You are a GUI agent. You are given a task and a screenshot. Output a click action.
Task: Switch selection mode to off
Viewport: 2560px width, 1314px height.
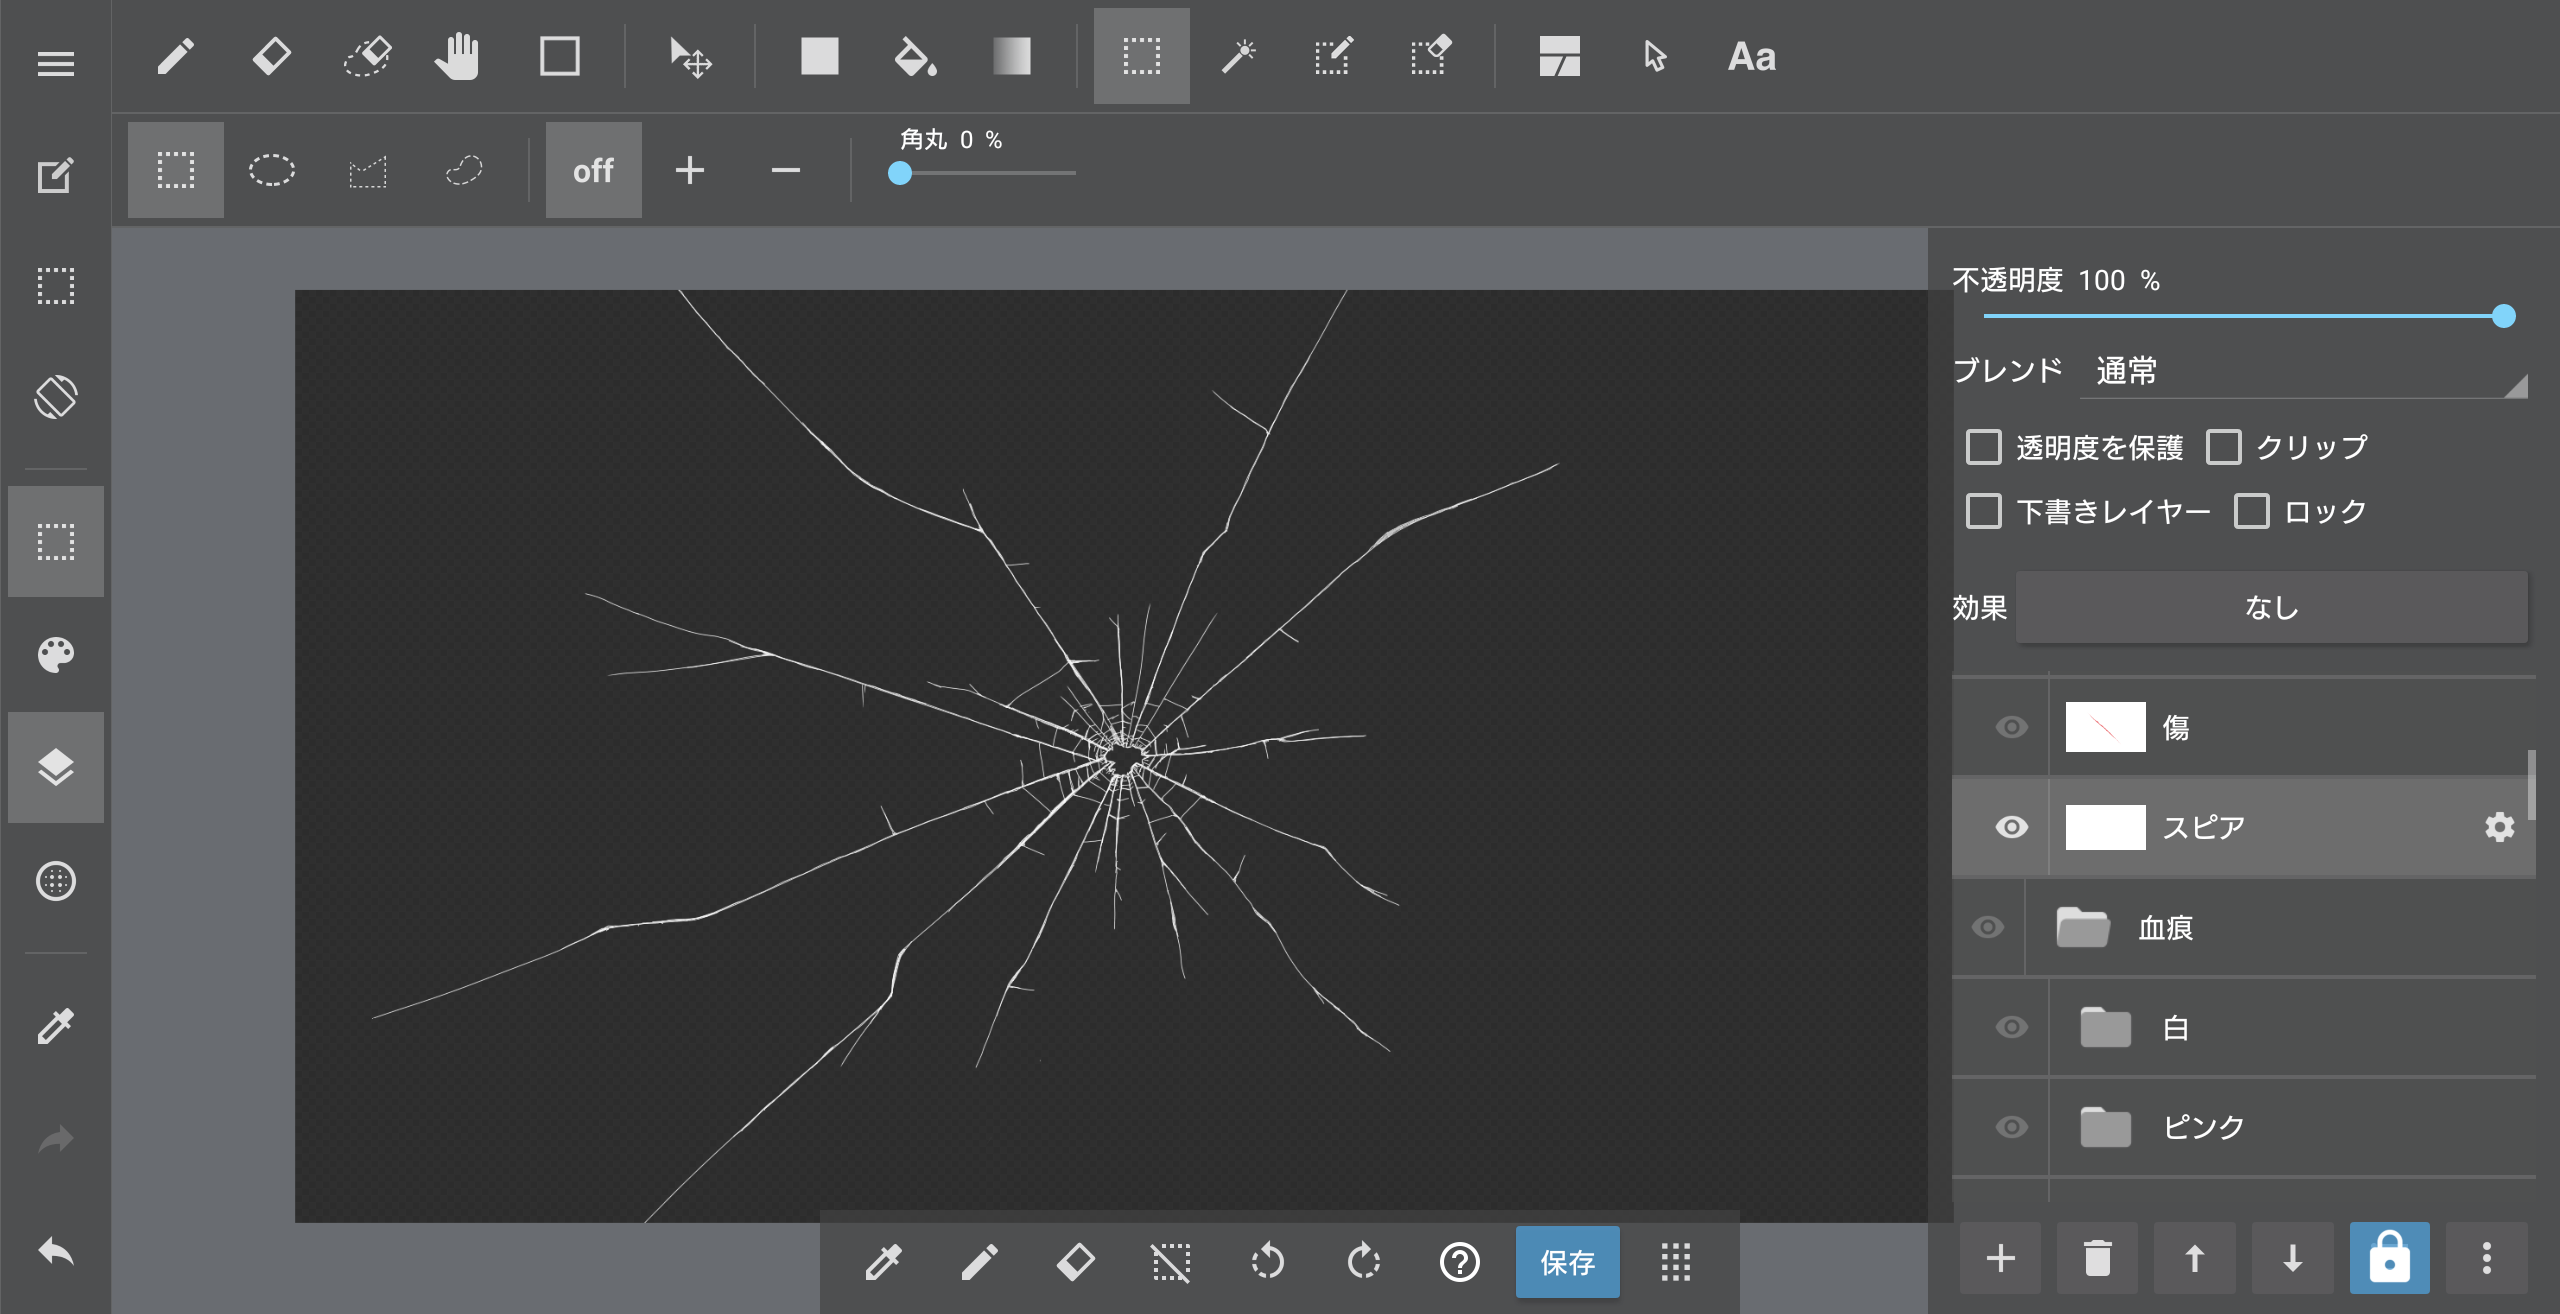593,170
